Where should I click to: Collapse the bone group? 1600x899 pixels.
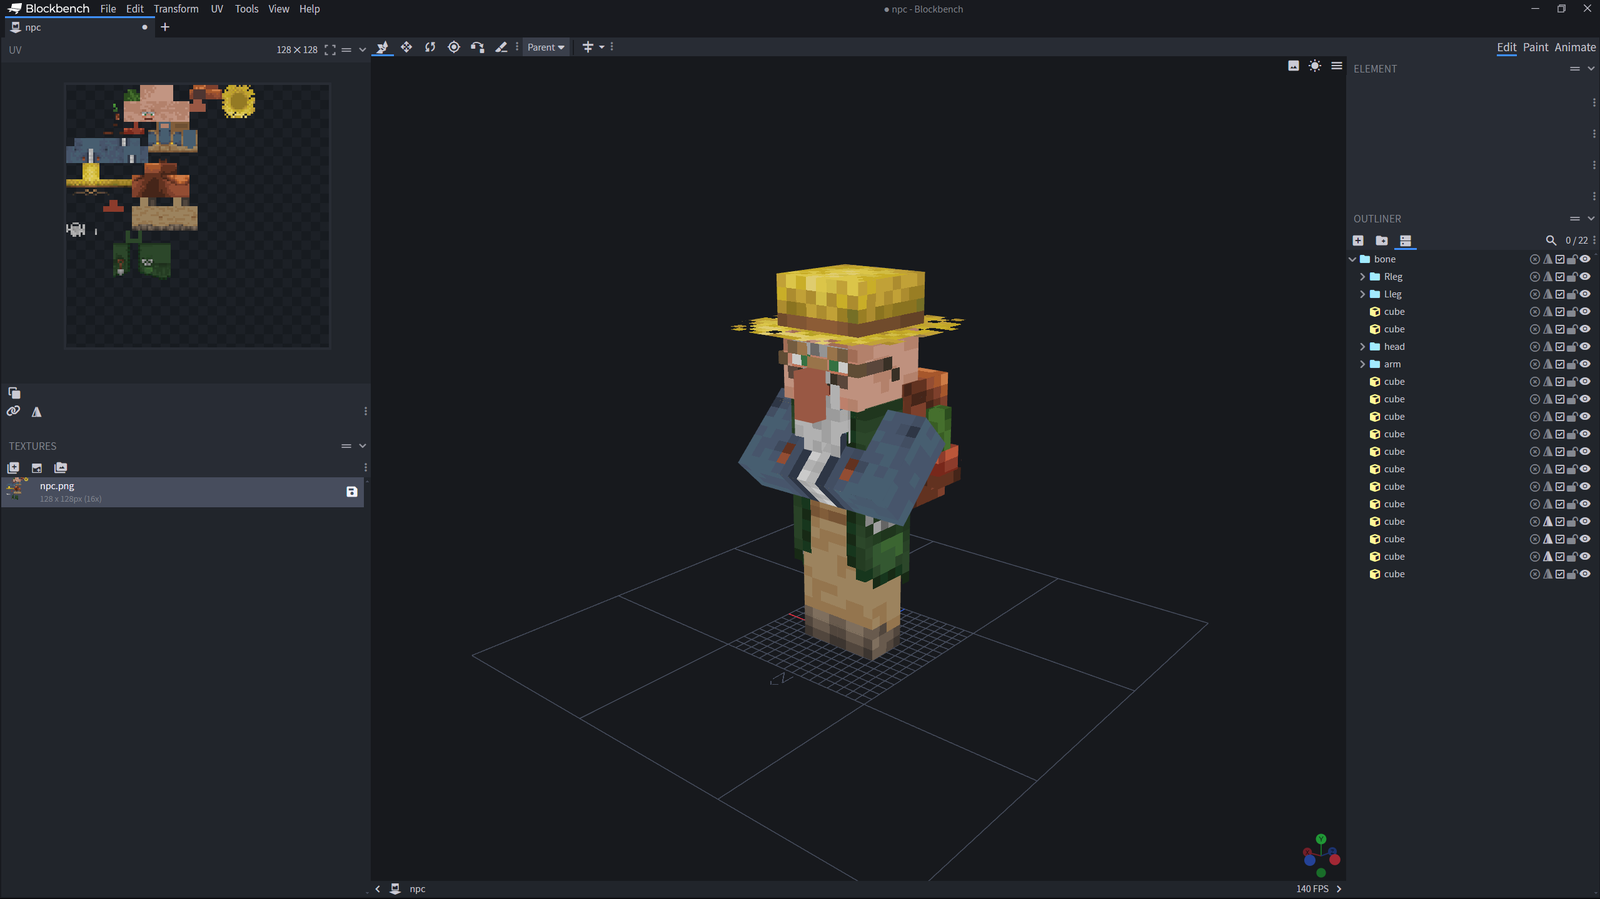[x=1353, y=259]
